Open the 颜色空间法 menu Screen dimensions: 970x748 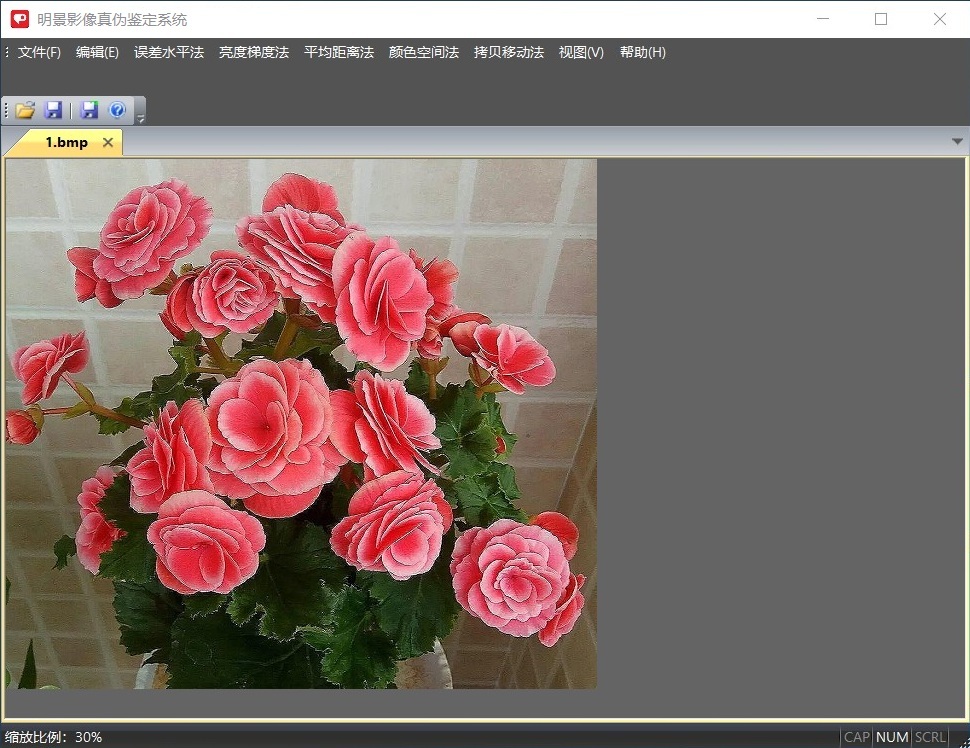click(424, 52)
